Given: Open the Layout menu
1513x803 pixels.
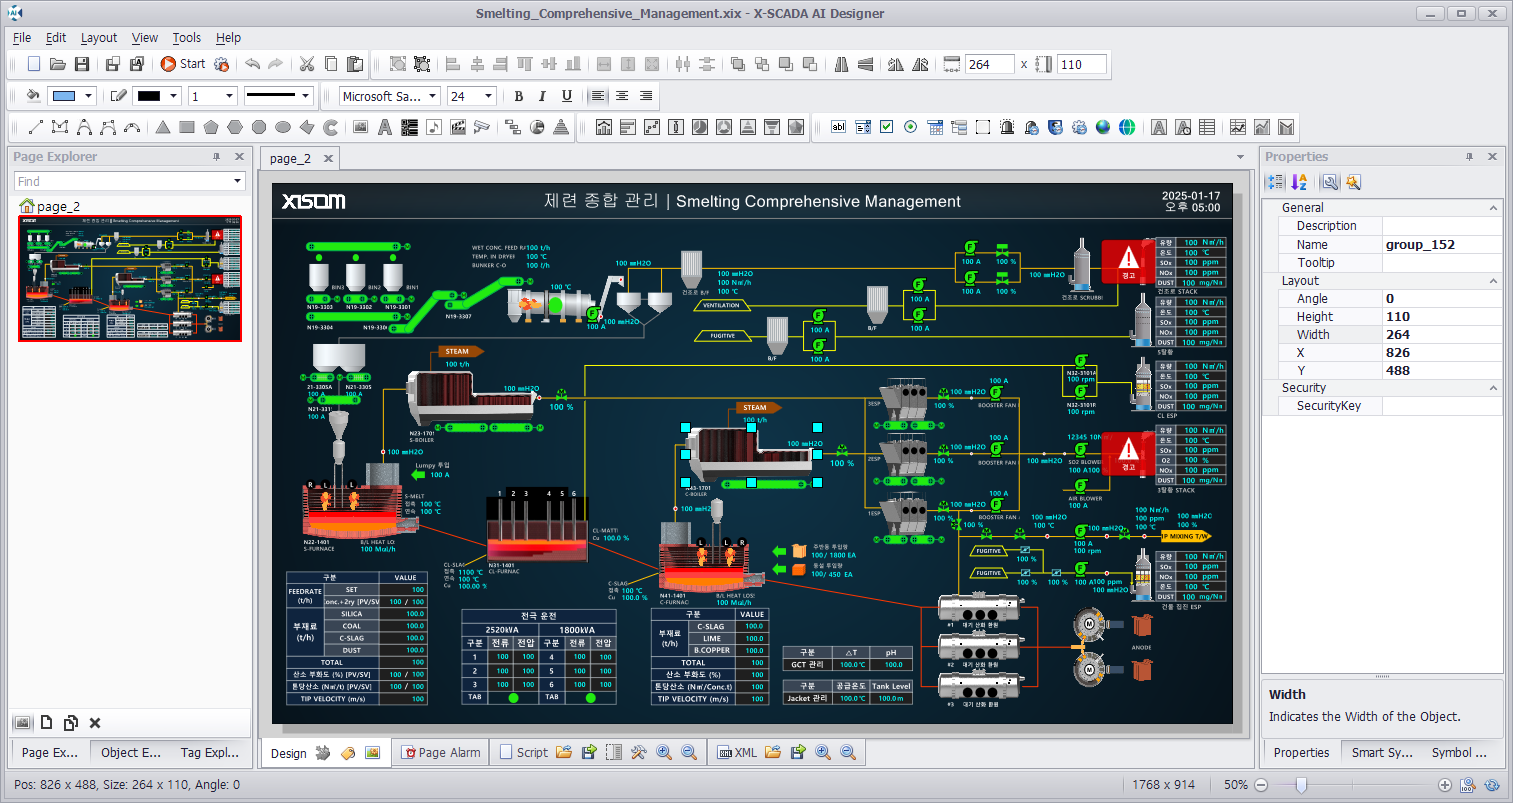Looking at the screenshot, I should tap(99, 37).
